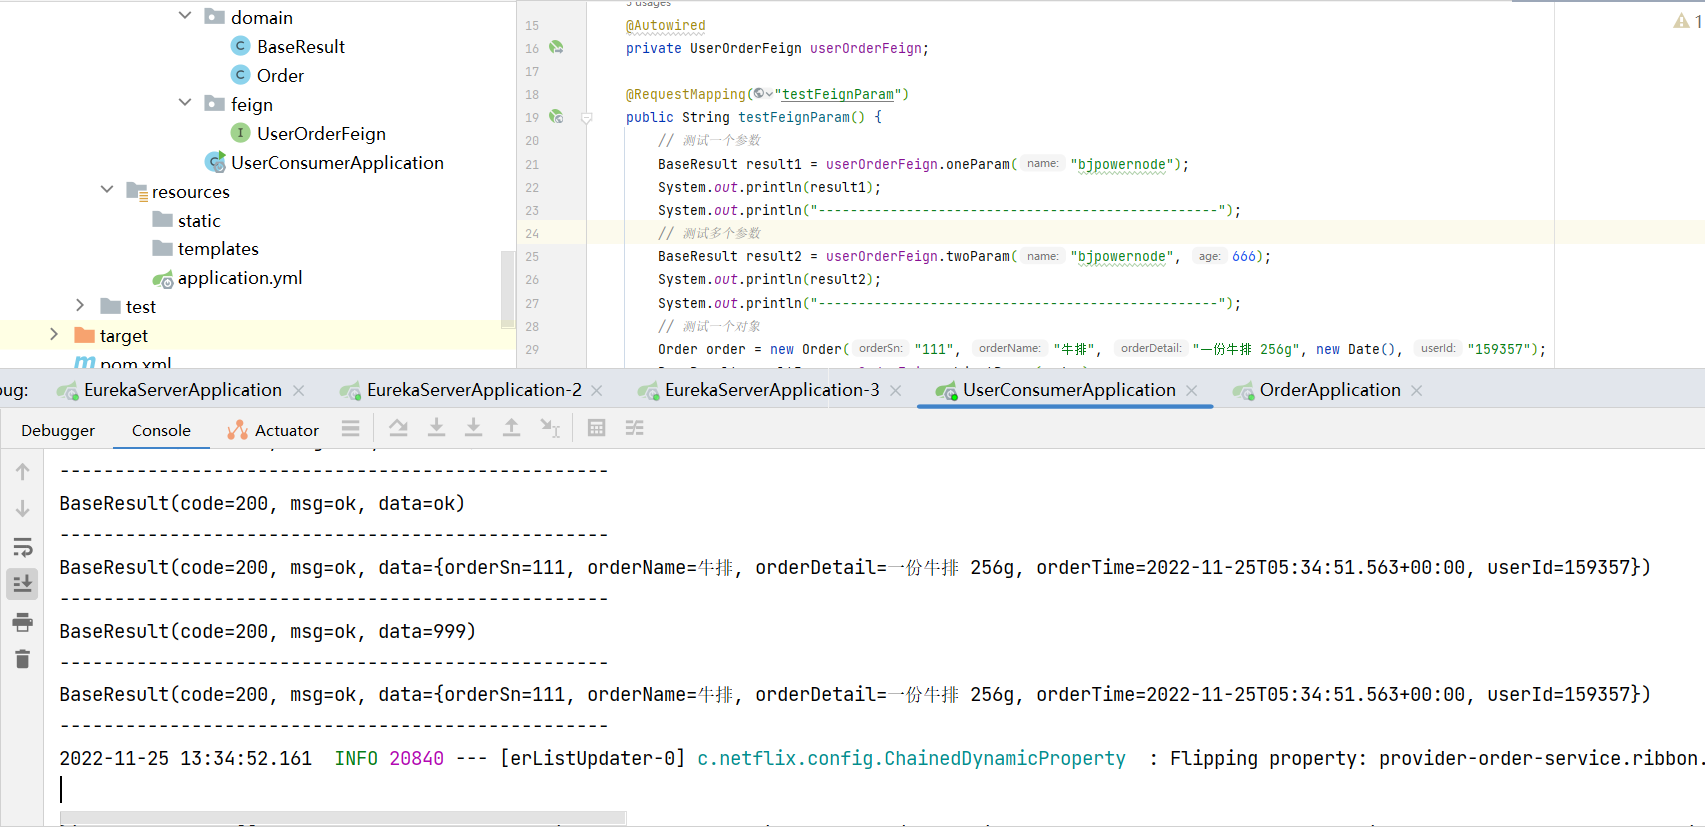Click the Trace Current Stream Chain icon
This screenshot has width=1705, height=827.
(x=634, y=428)
